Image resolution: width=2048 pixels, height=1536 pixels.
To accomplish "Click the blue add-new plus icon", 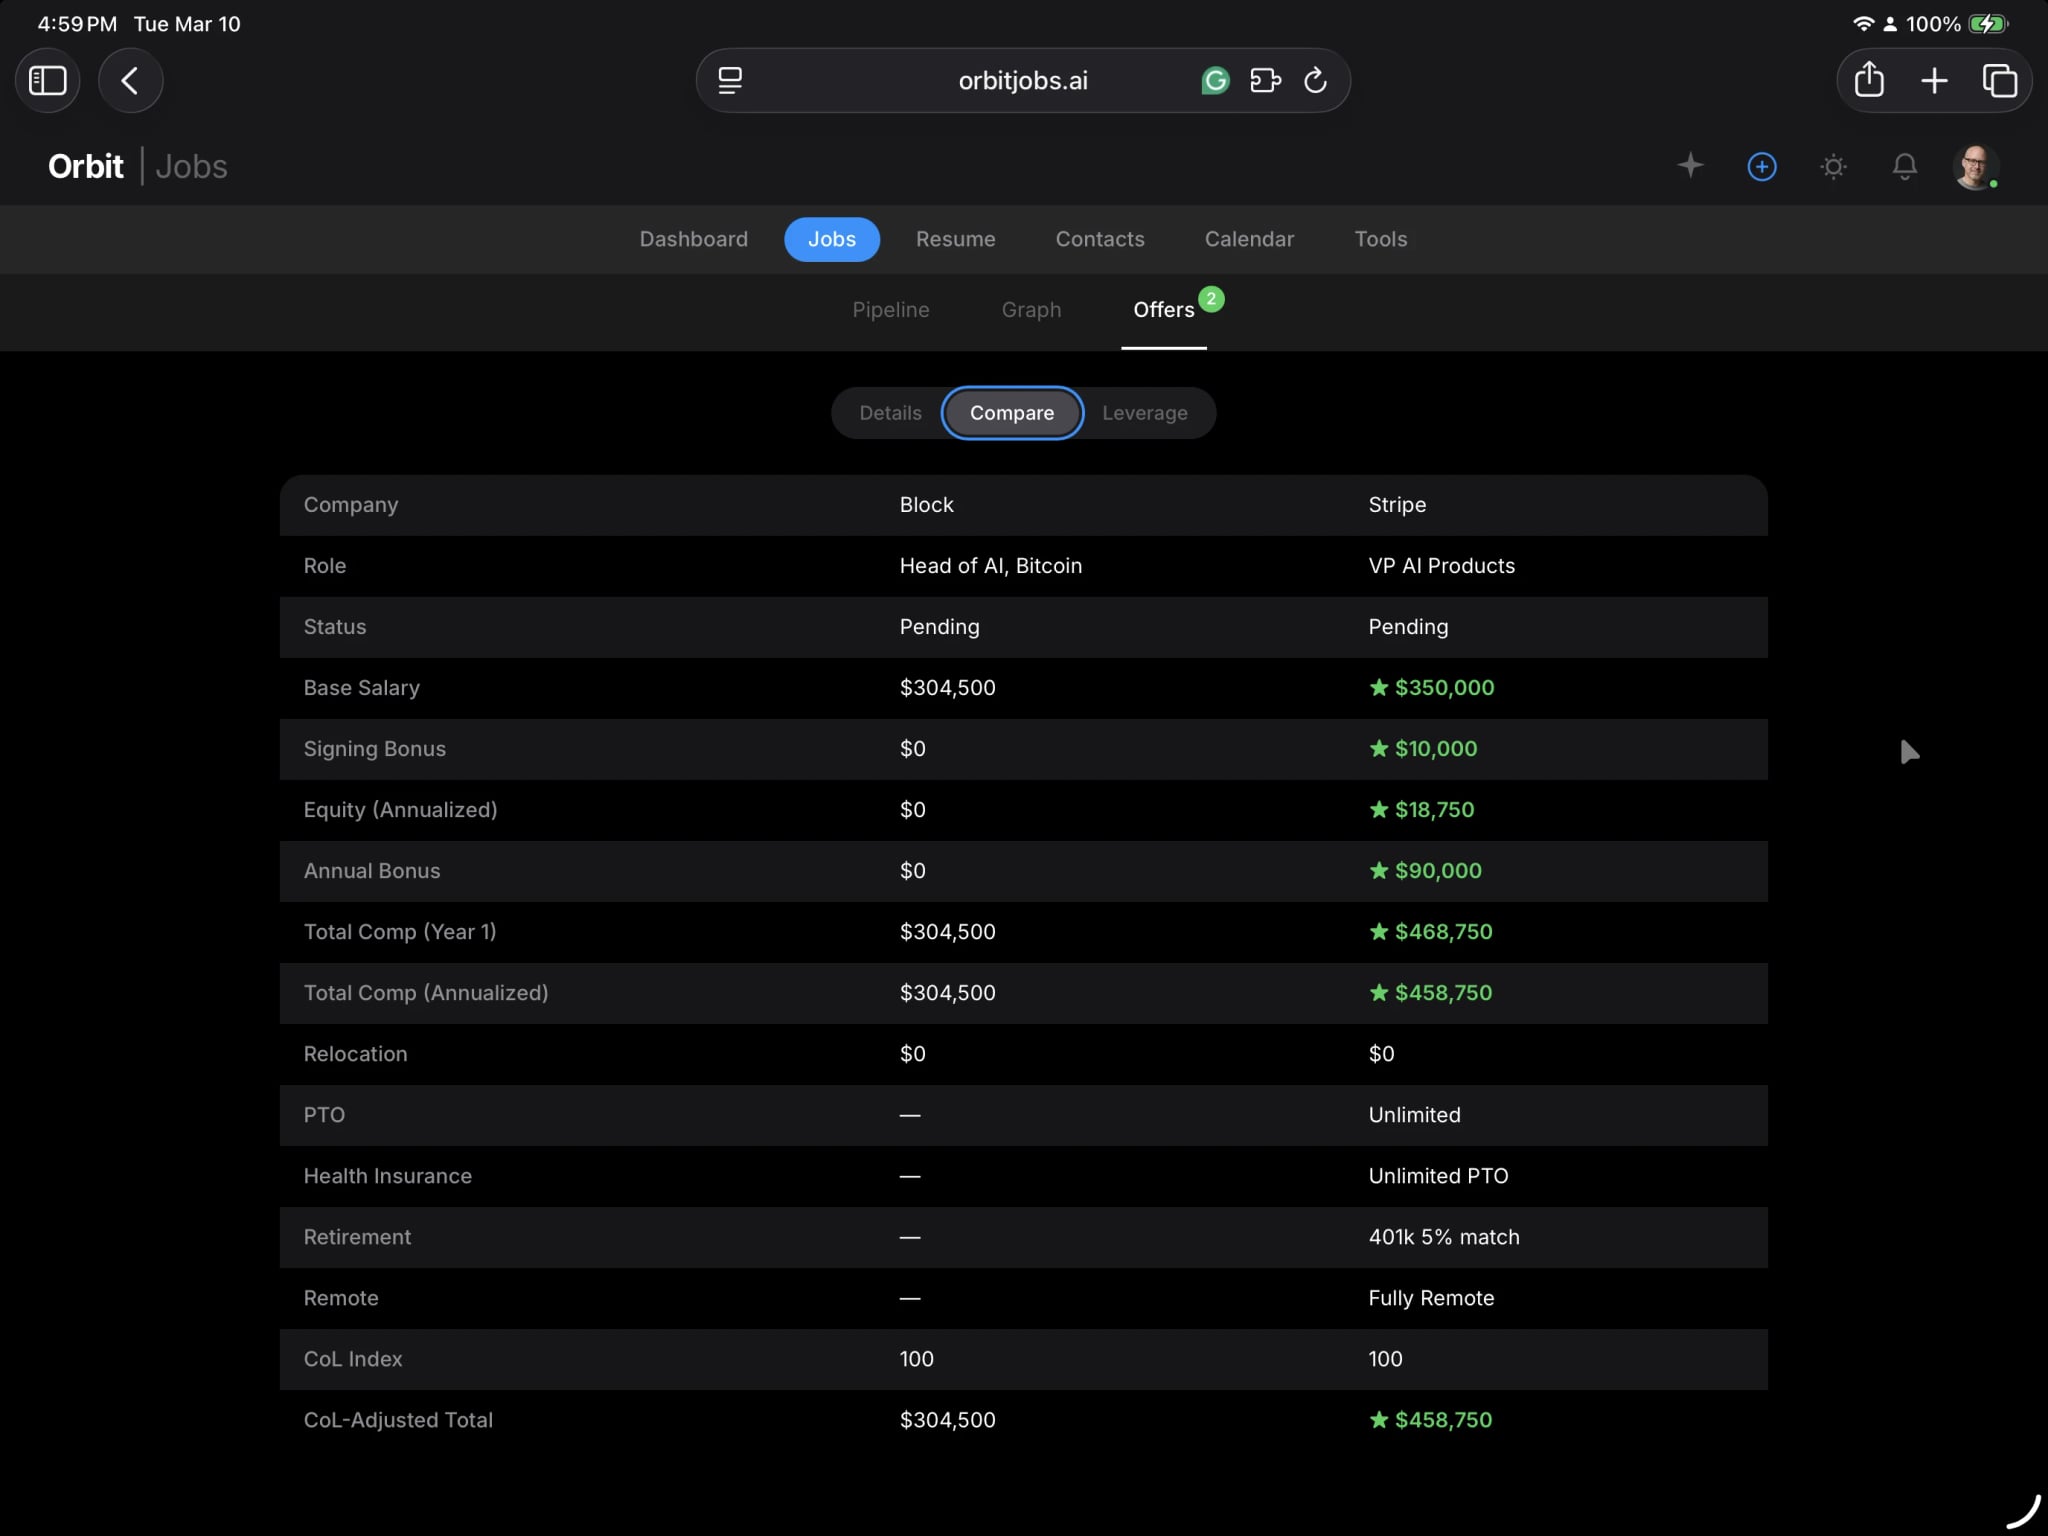I will click(x=1762, y=166).
